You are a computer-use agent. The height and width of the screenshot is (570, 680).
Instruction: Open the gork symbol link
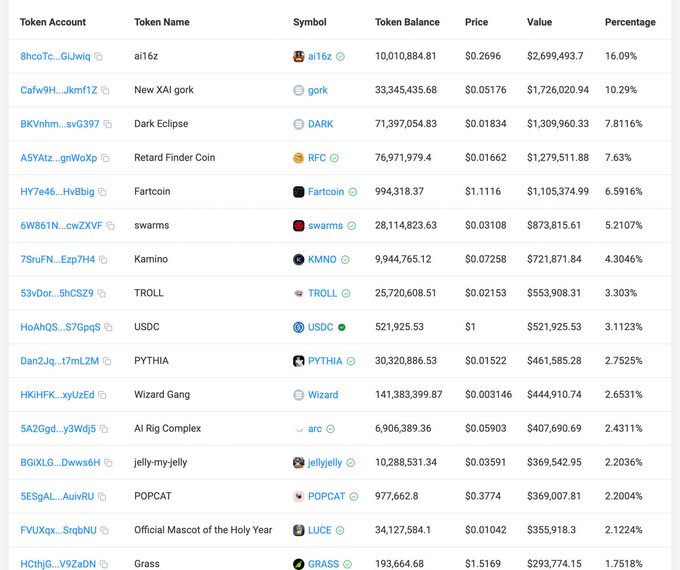click(317, 90)
